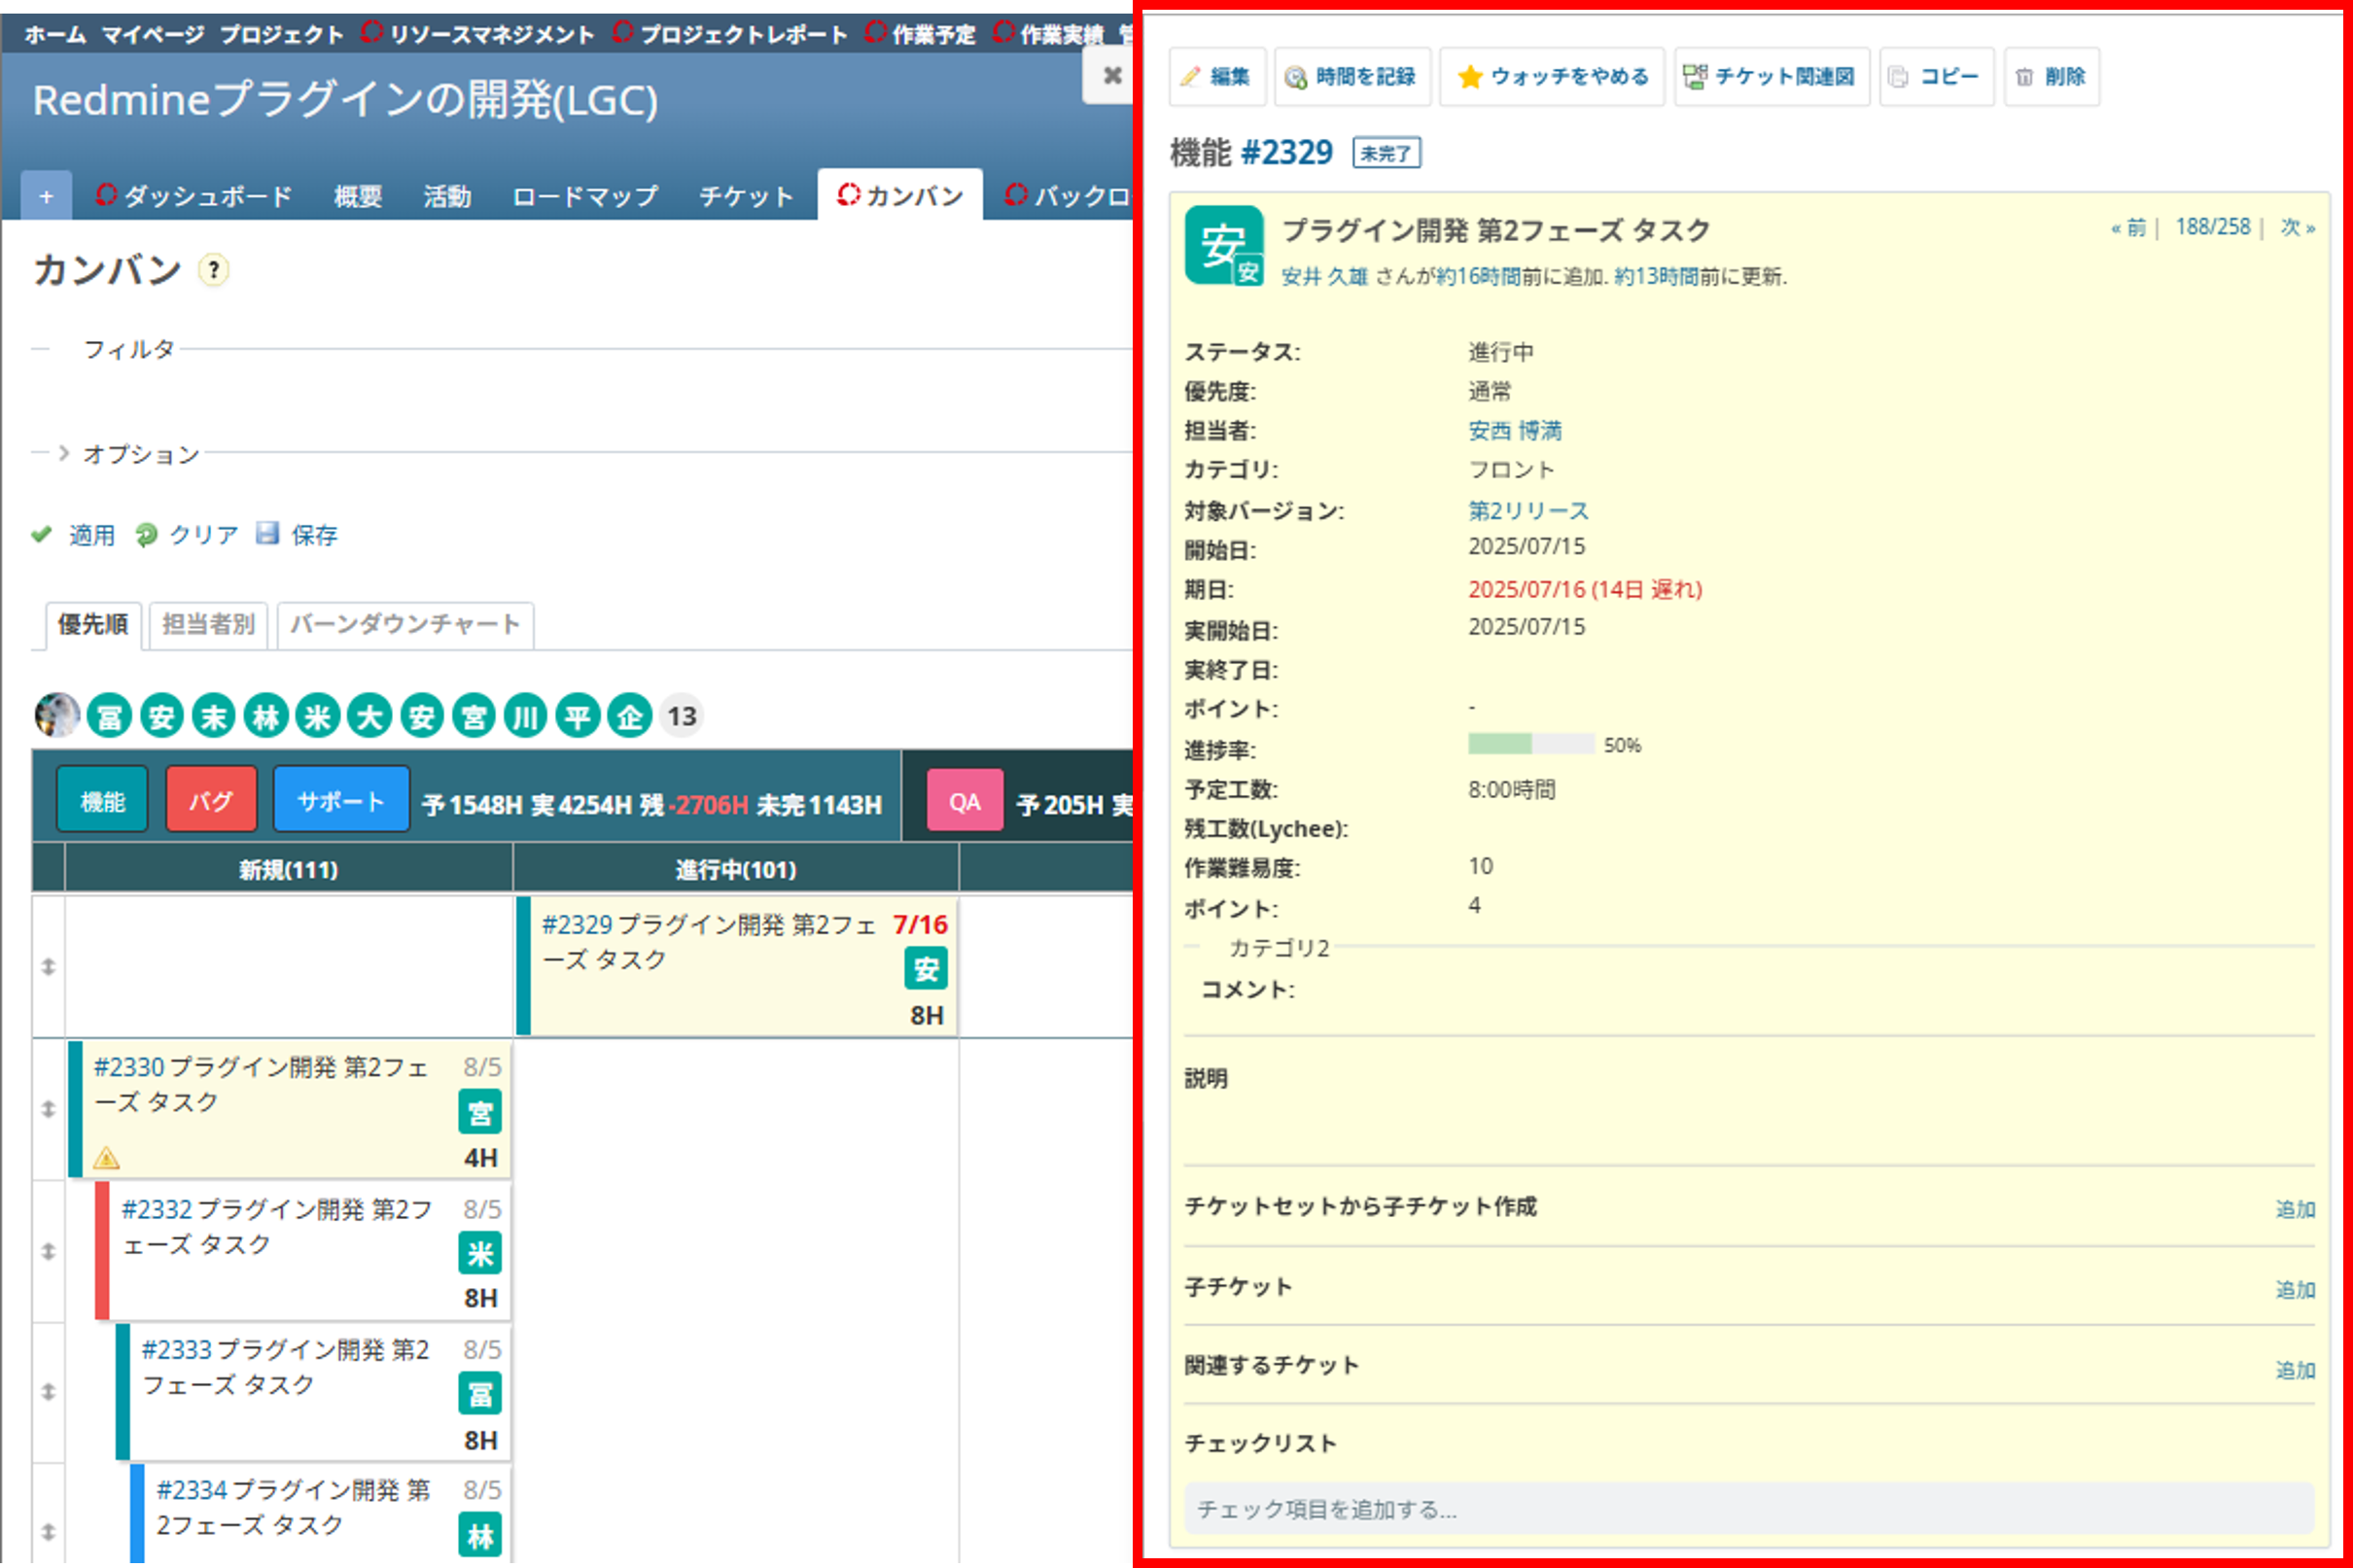The image size is (2353, 1568).
Task: Filter by 企 member avatar
Action: point(630,716)
